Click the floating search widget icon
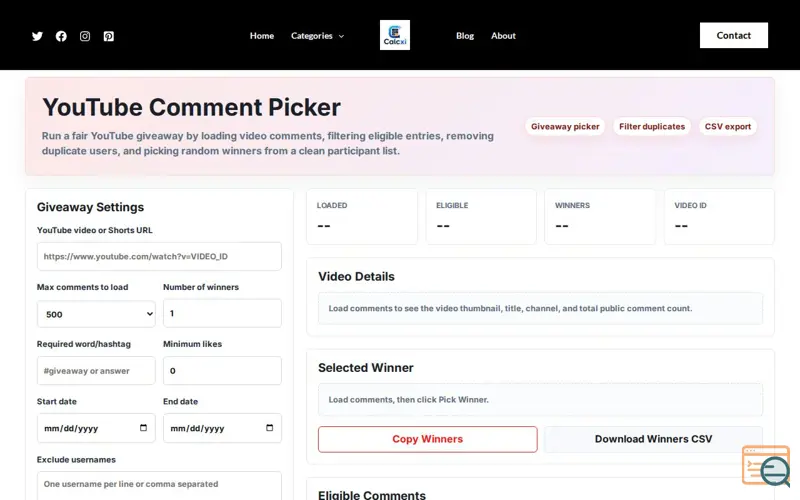 [x=766, y=466]
